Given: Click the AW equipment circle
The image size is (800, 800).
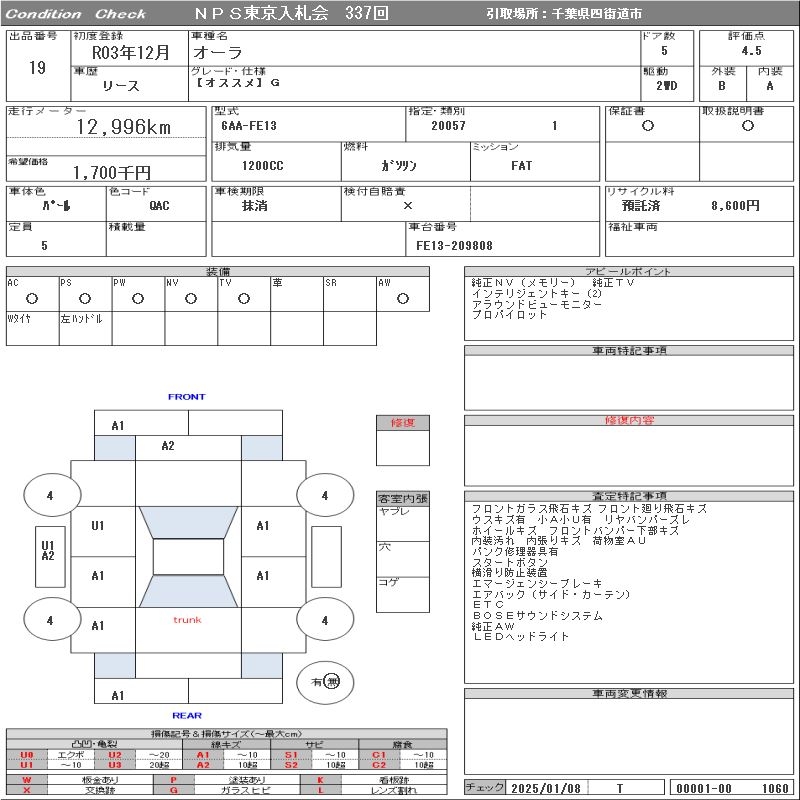Looking at the screenshot, I should [x=403, y=298].
